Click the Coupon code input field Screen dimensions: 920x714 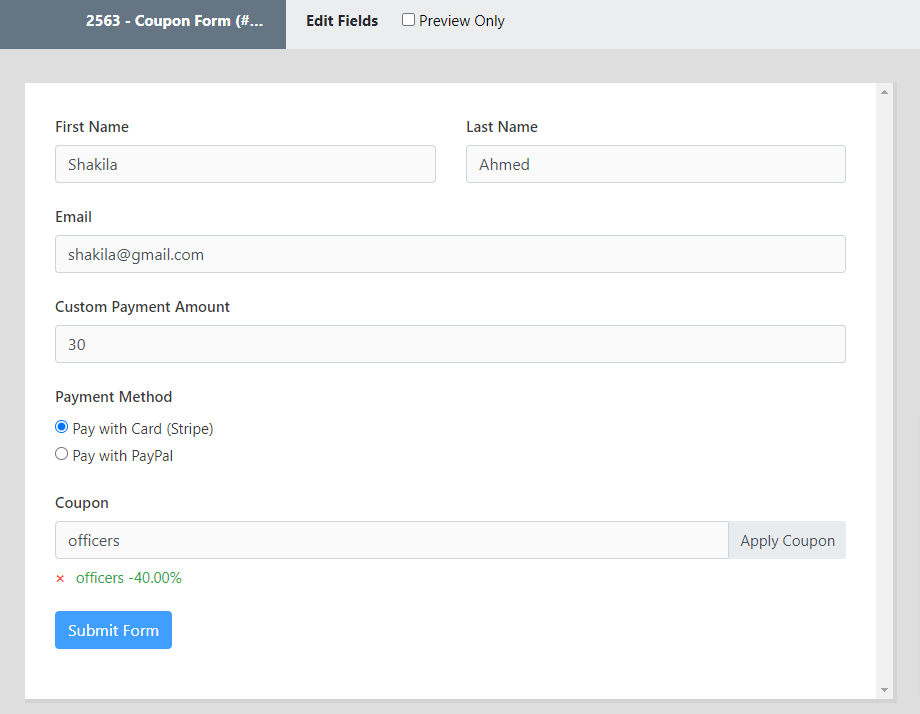pos(392,540)
